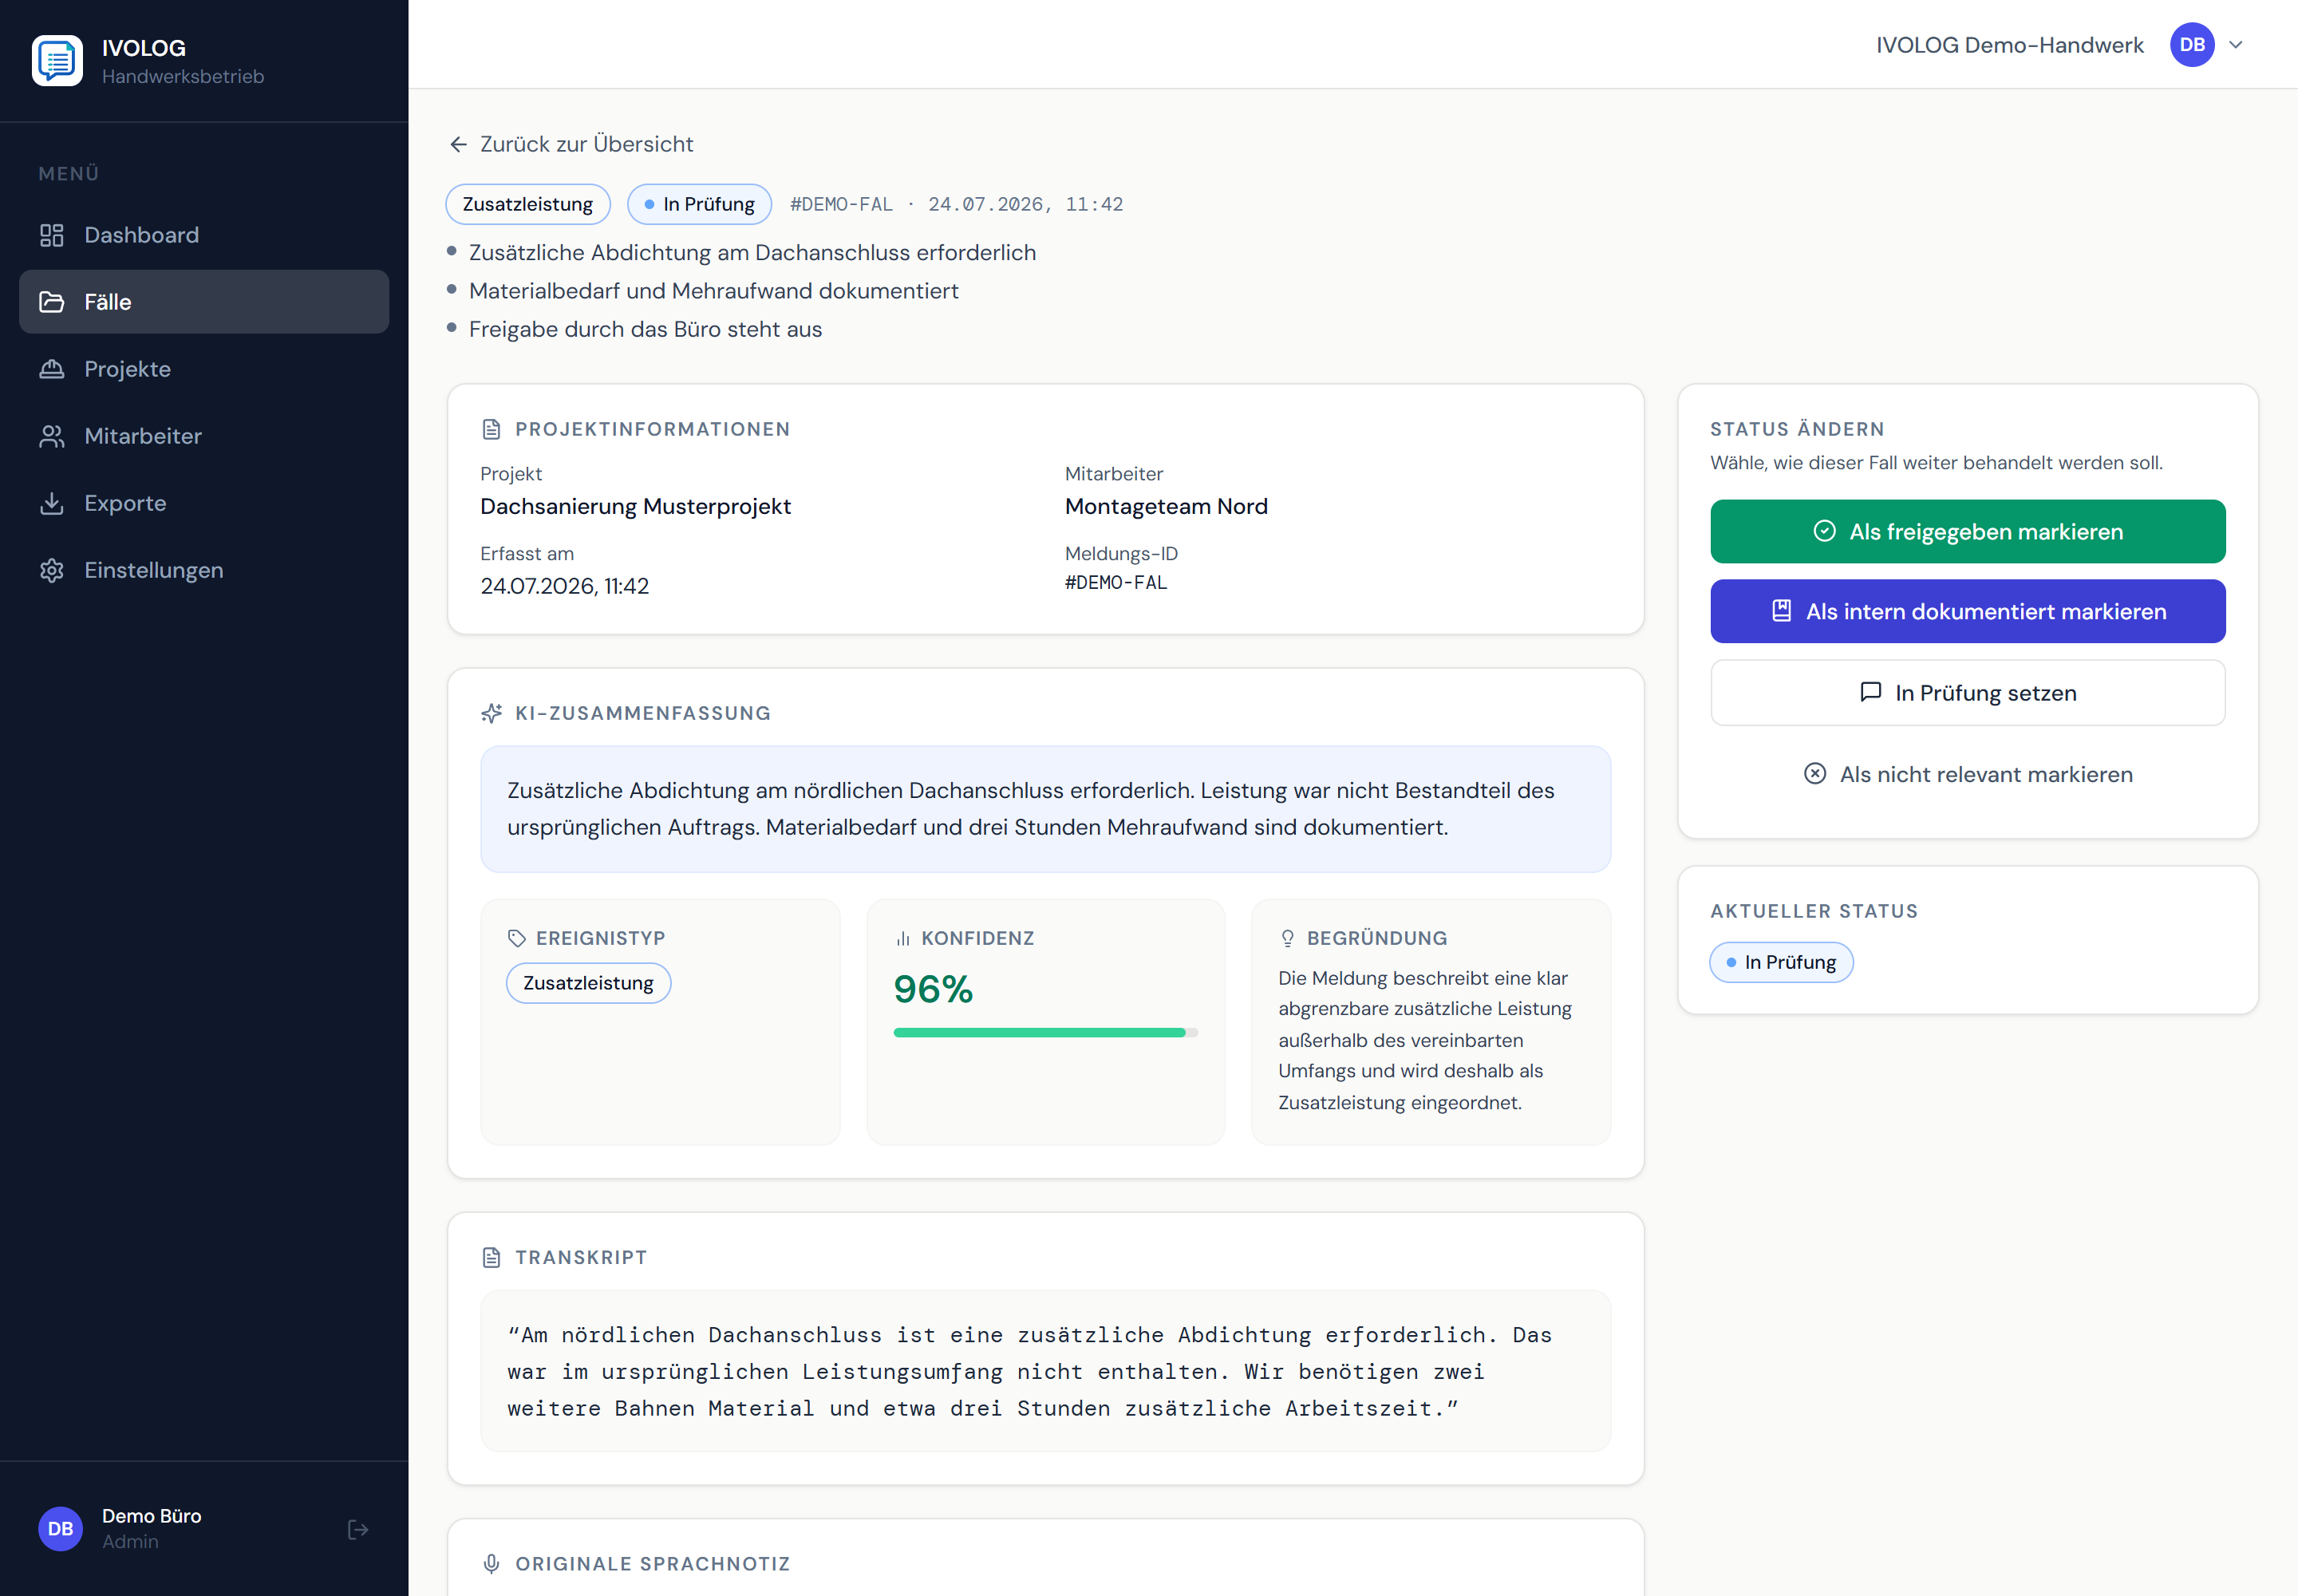Click In Prüfung setzen button
2298x1596 pixels.
pos(1967,693)
